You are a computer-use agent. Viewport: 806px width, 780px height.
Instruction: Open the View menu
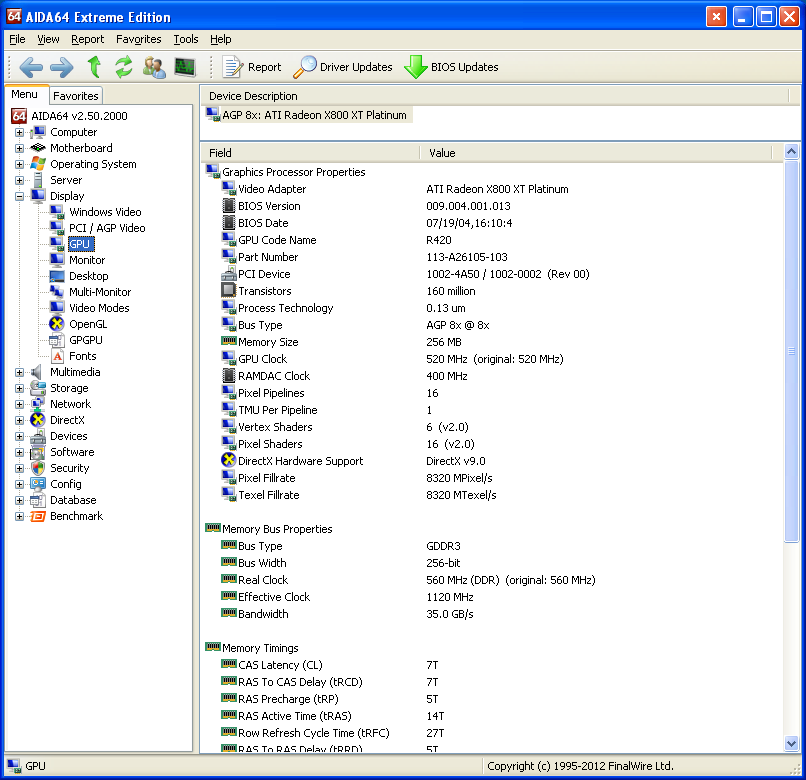(x=48, y=39)
